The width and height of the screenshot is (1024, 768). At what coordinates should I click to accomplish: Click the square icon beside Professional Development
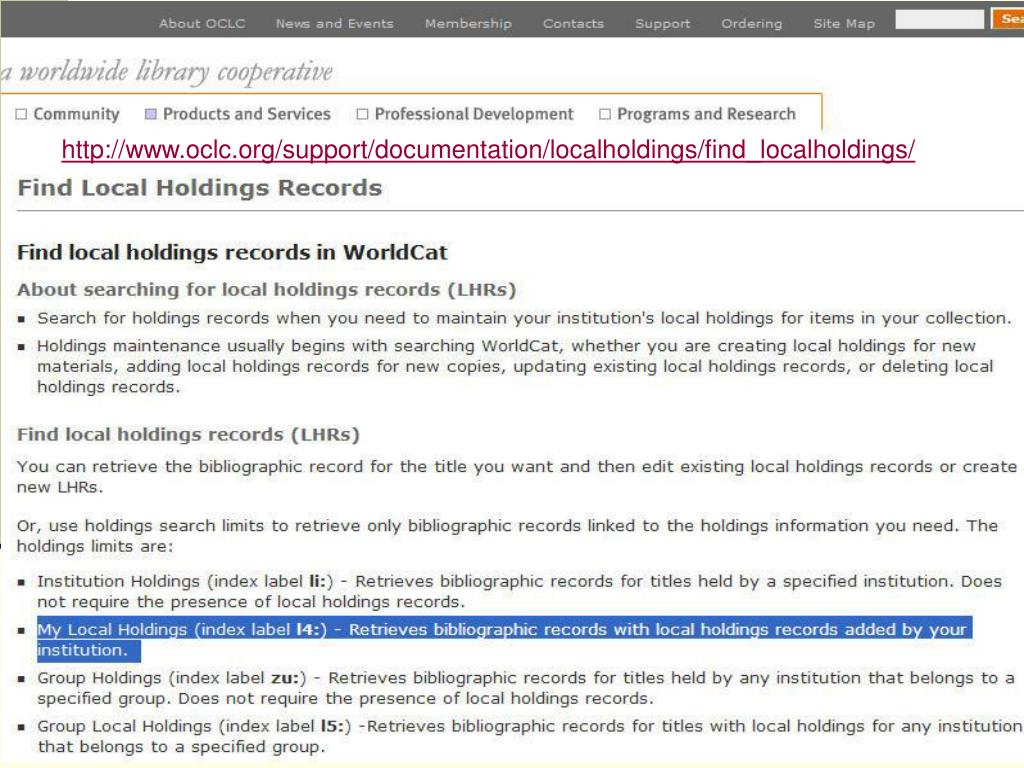click(362, 114)
